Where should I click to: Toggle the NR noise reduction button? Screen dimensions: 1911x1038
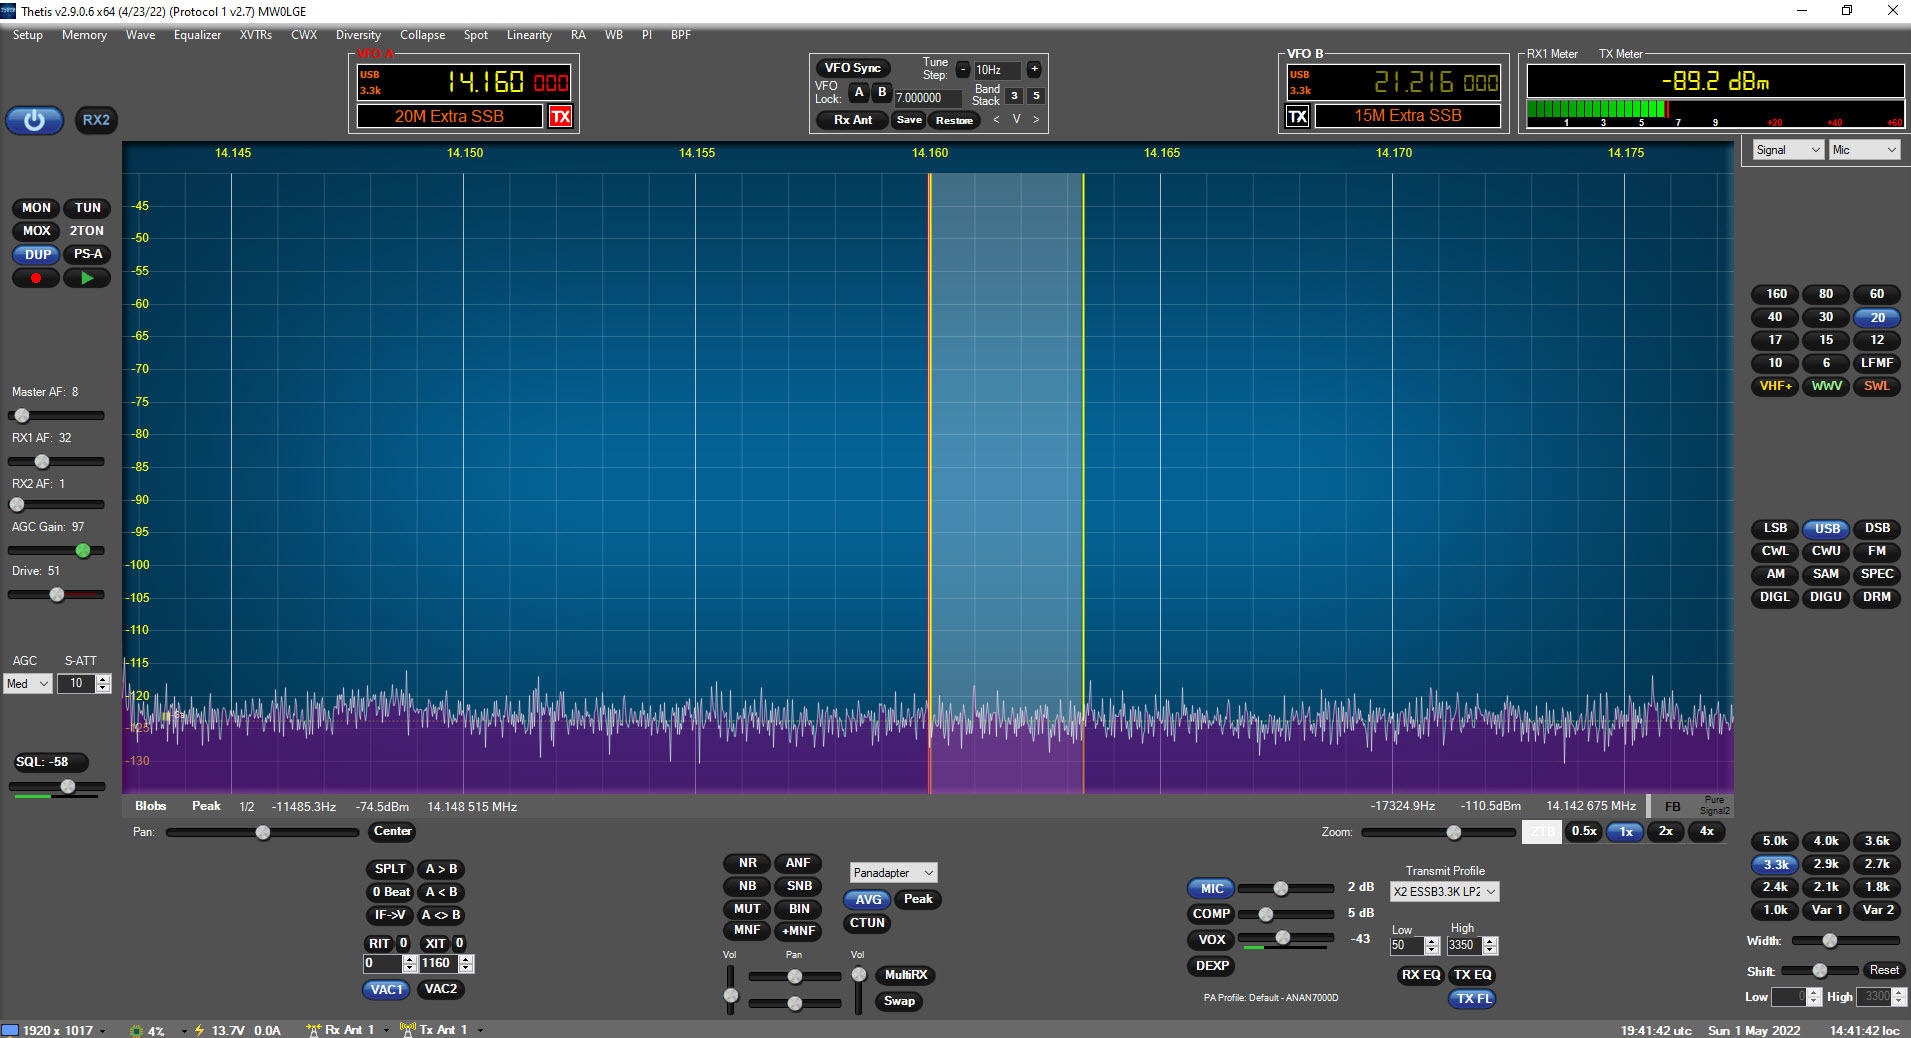coord(747,863)
